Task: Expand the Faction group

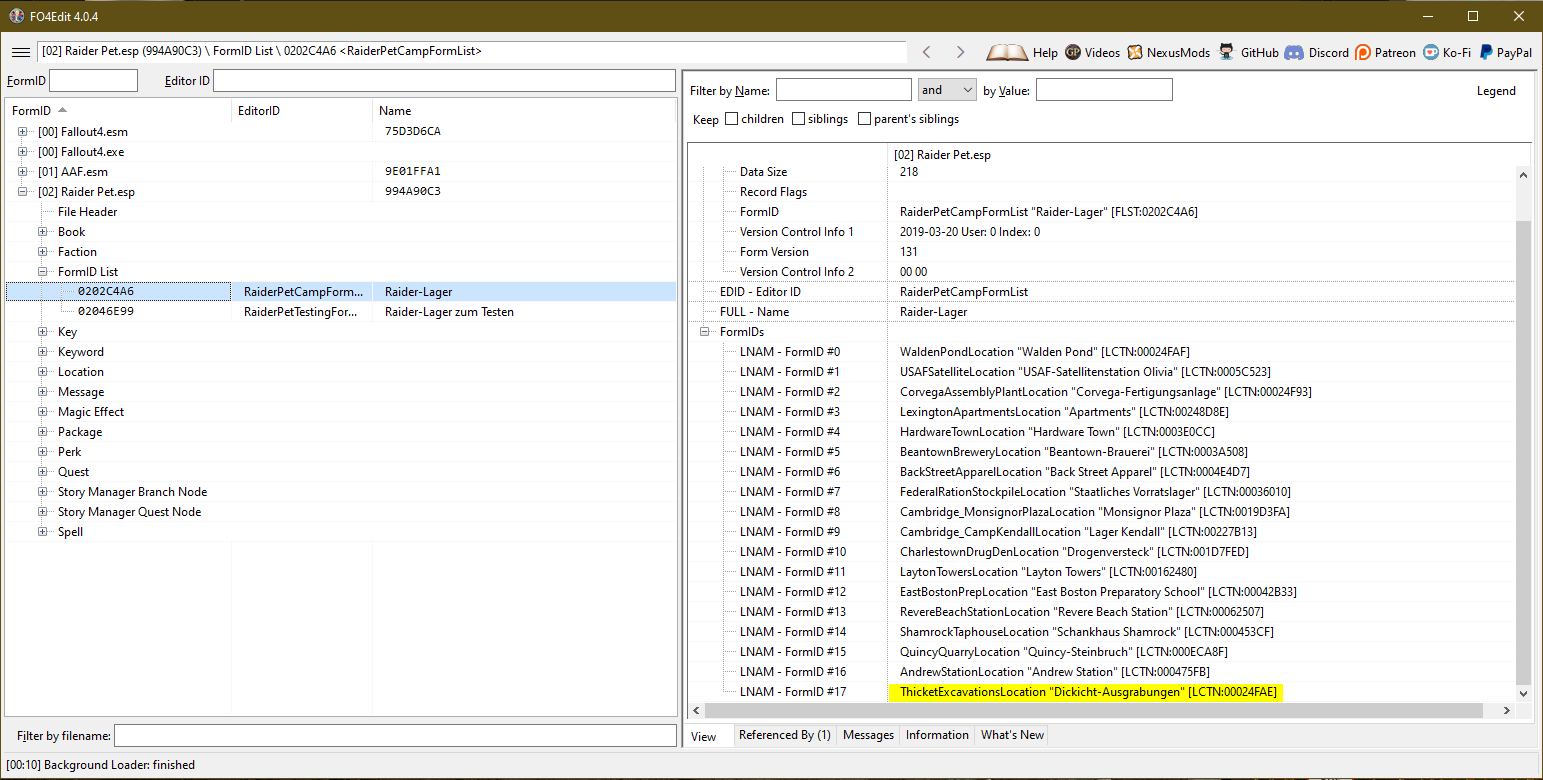Action: 43,252
